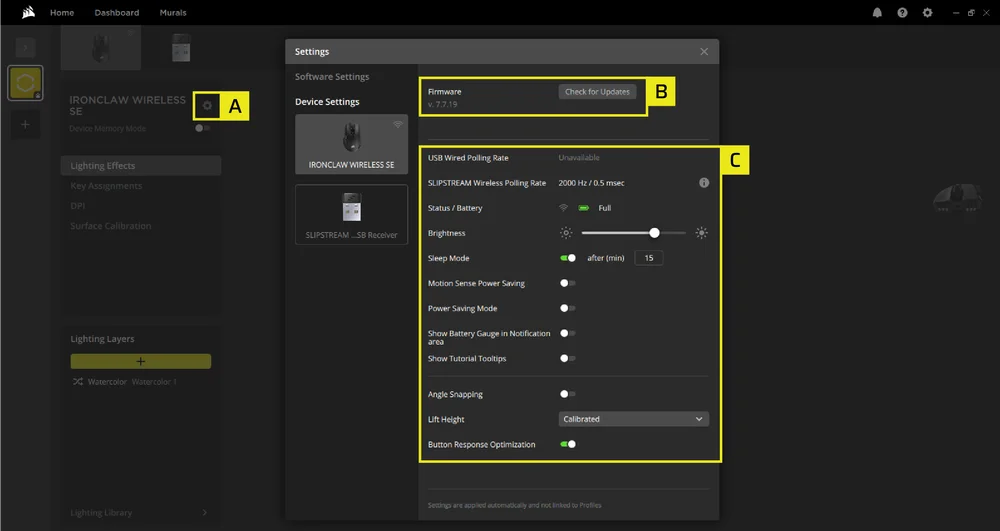Click the Sleep Mode minutes field

pos(649,258)
